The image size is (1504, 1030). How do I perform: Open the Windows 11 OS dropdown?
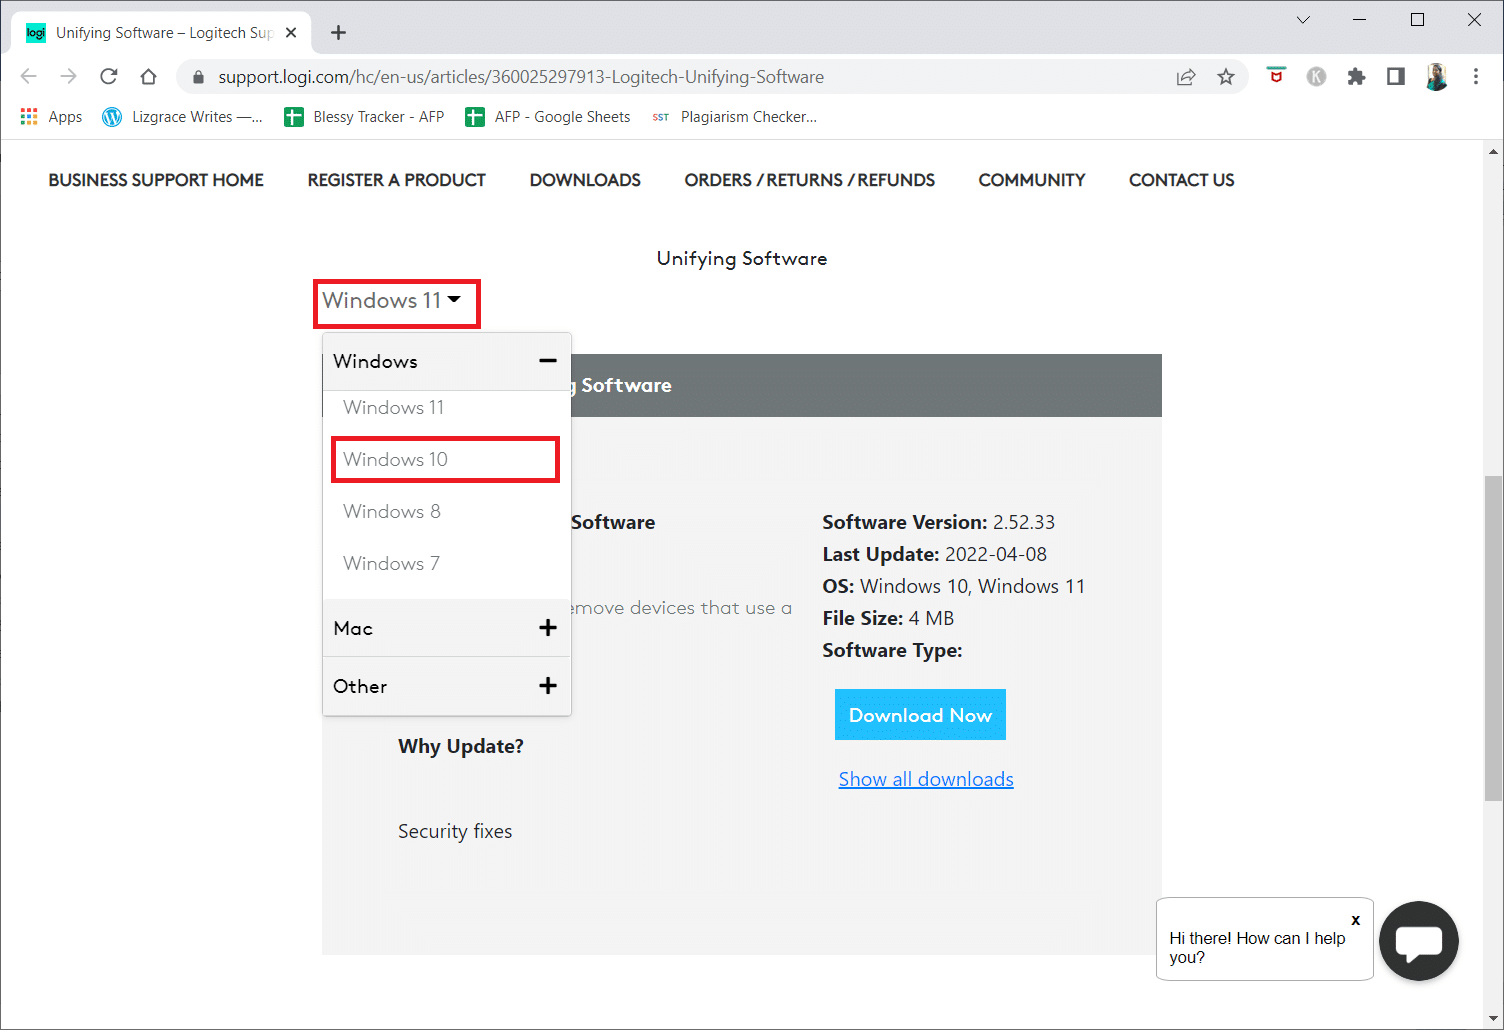point(392,301)
